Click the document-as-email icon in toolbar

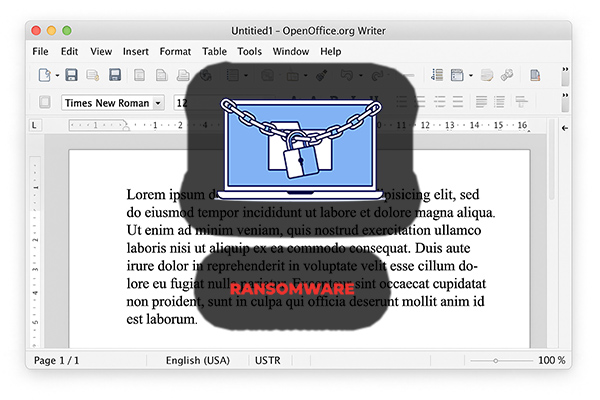[x=93, y=75]
